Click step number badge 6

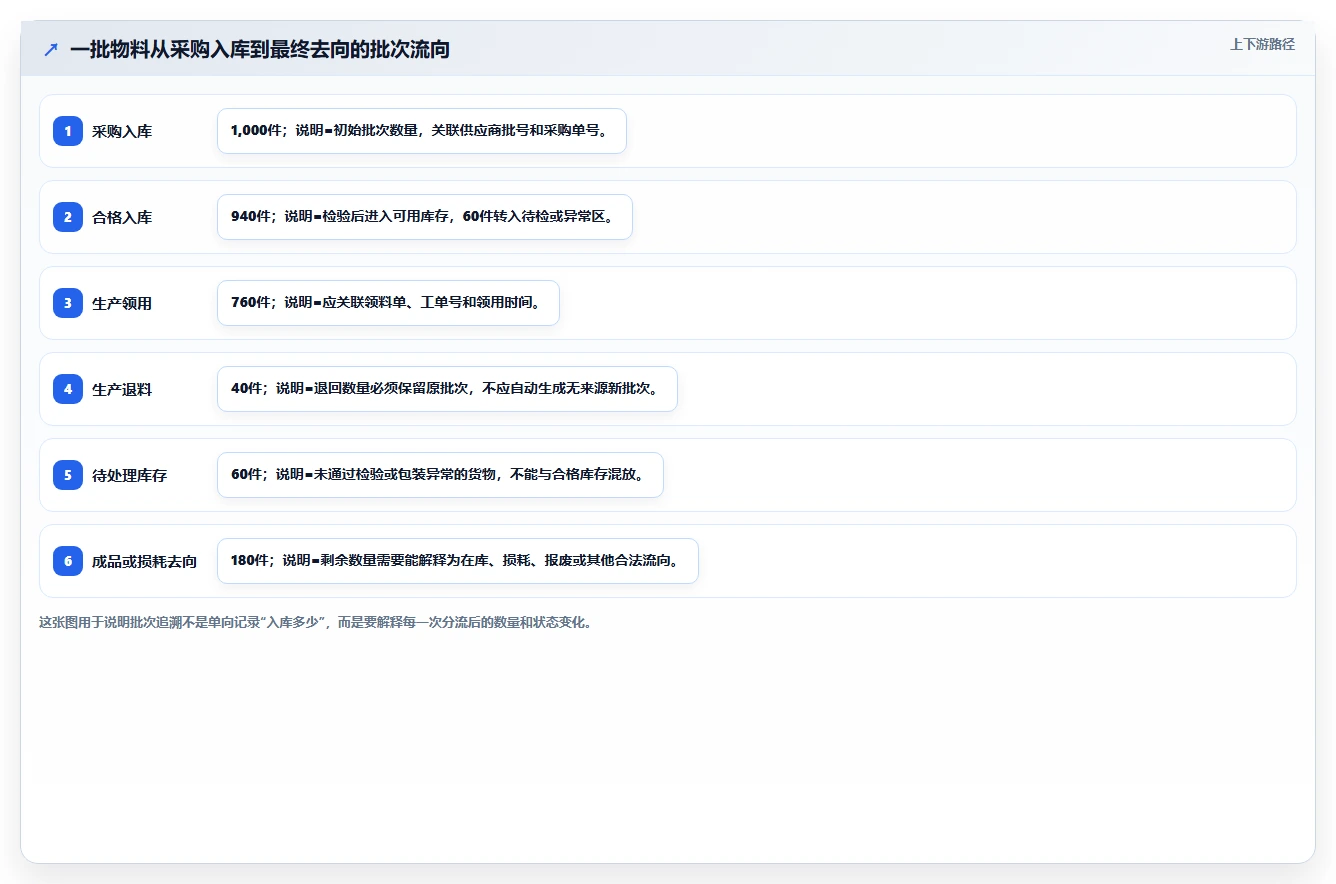tap(68, 561)
